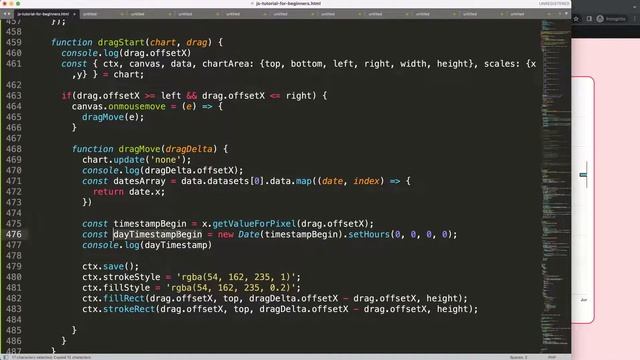Toggle the side bar icon in status bar
The image size is (640, 360).
[5, 357]
